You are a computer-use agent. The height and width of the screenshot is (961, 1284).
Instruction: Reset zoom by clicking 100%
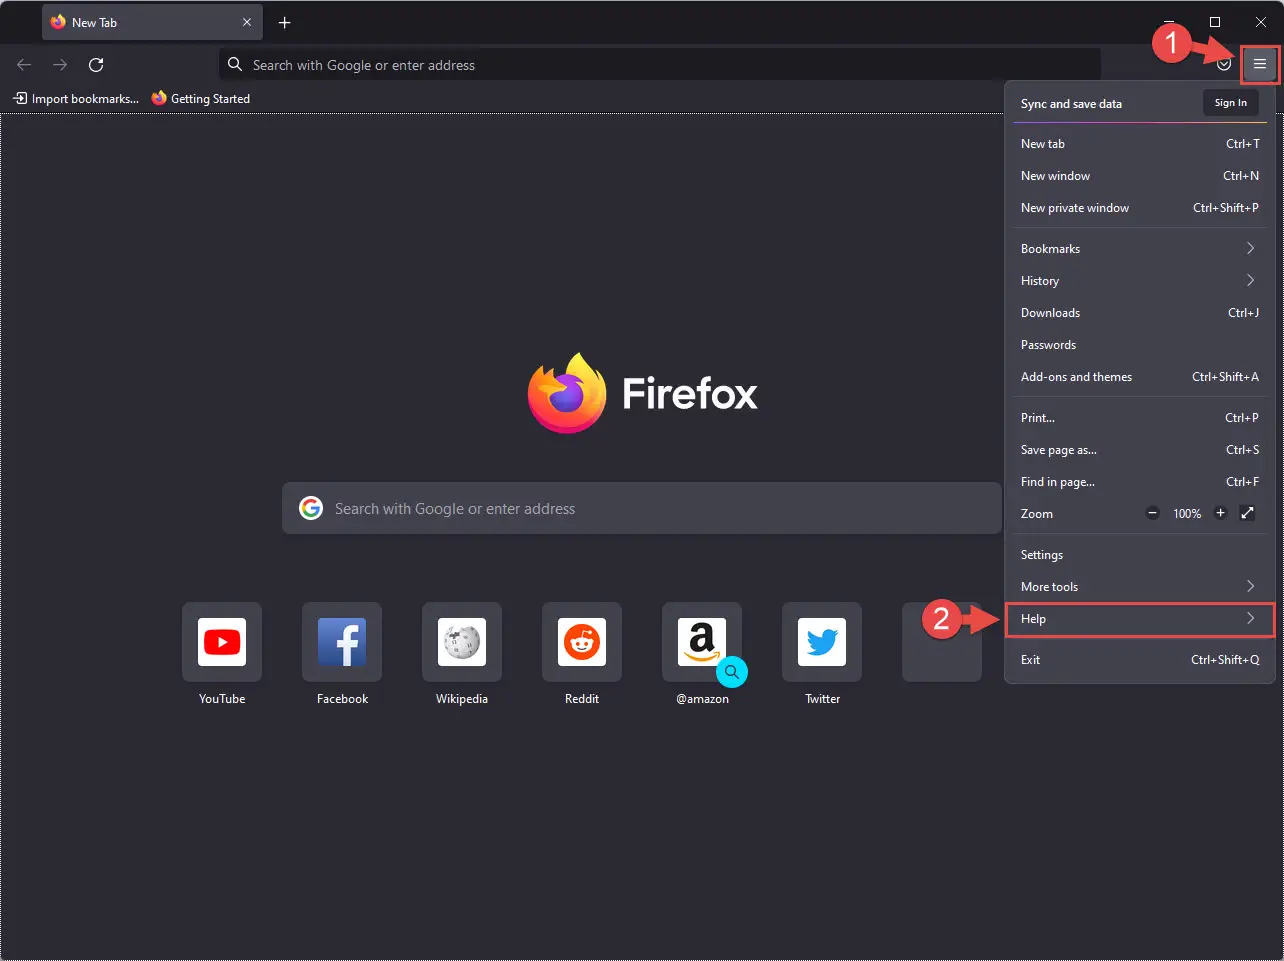[x=1187, y=514]
